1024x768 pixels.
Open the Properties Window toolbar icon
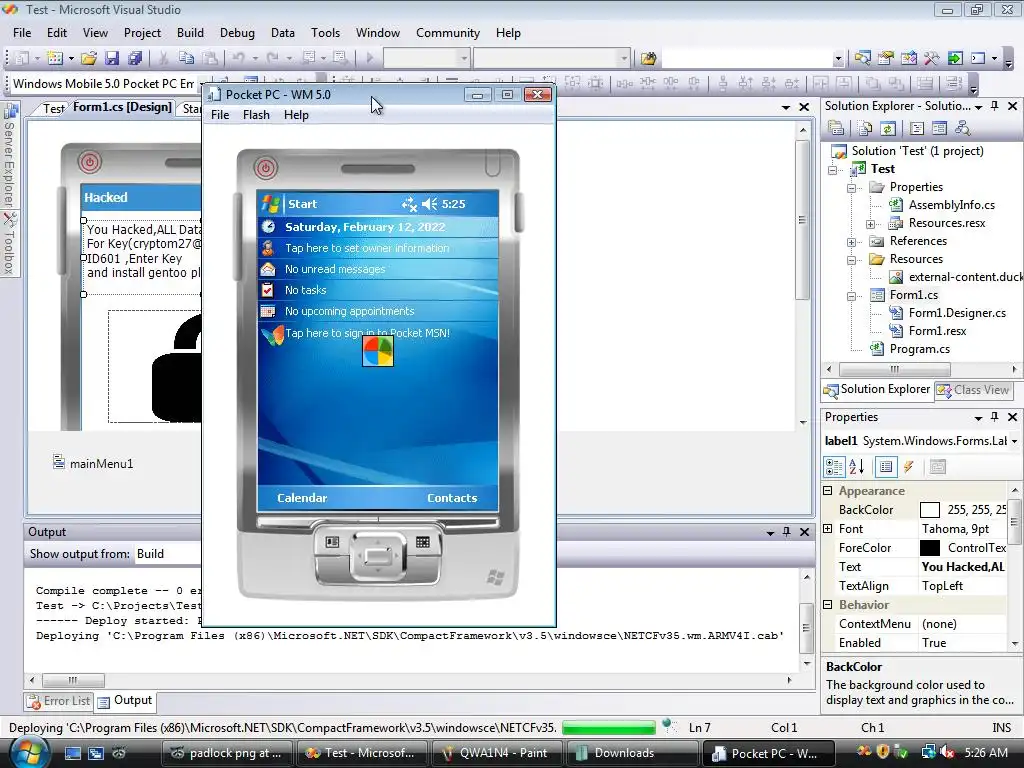tap(886, 59)
